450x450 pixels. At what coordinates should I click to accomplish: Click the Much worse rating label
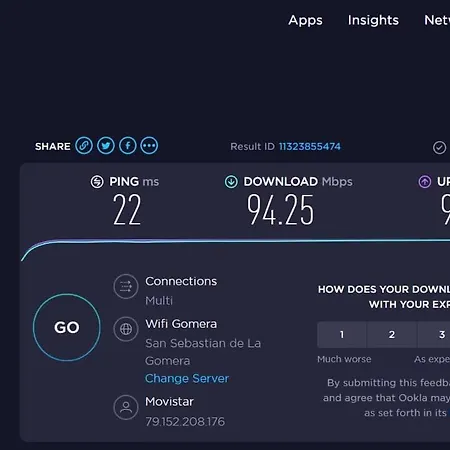pos(344,359)
